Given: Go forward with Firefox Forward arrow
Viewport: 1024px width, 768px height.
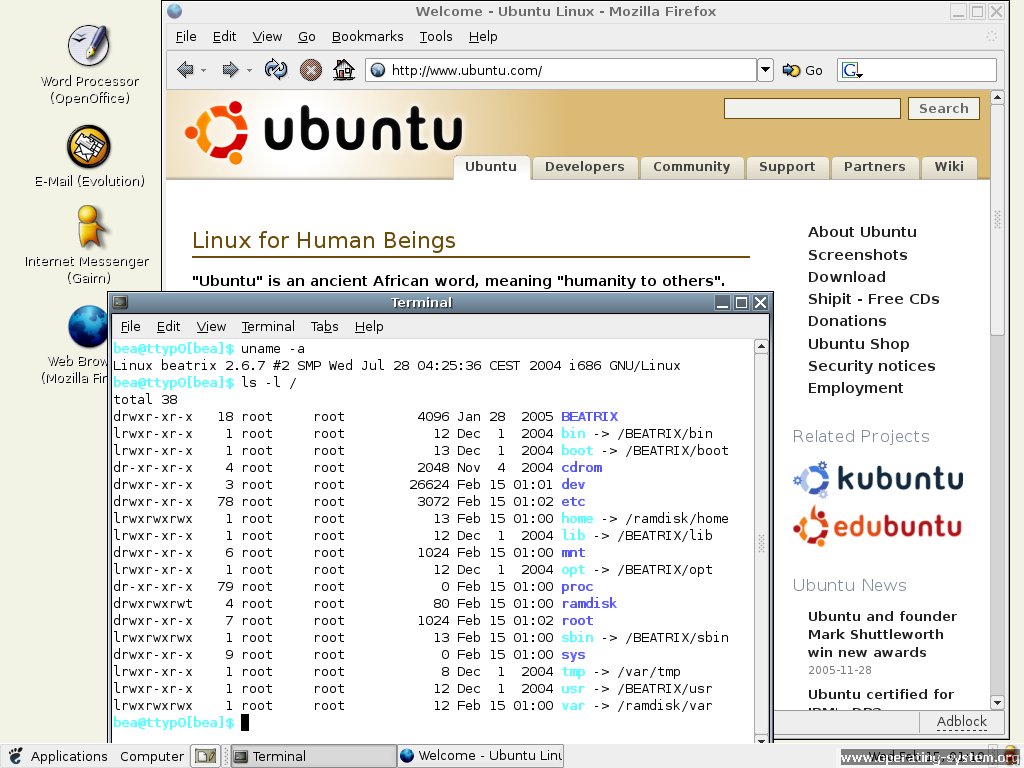Looking at the screenshot, I should point(230,69).
